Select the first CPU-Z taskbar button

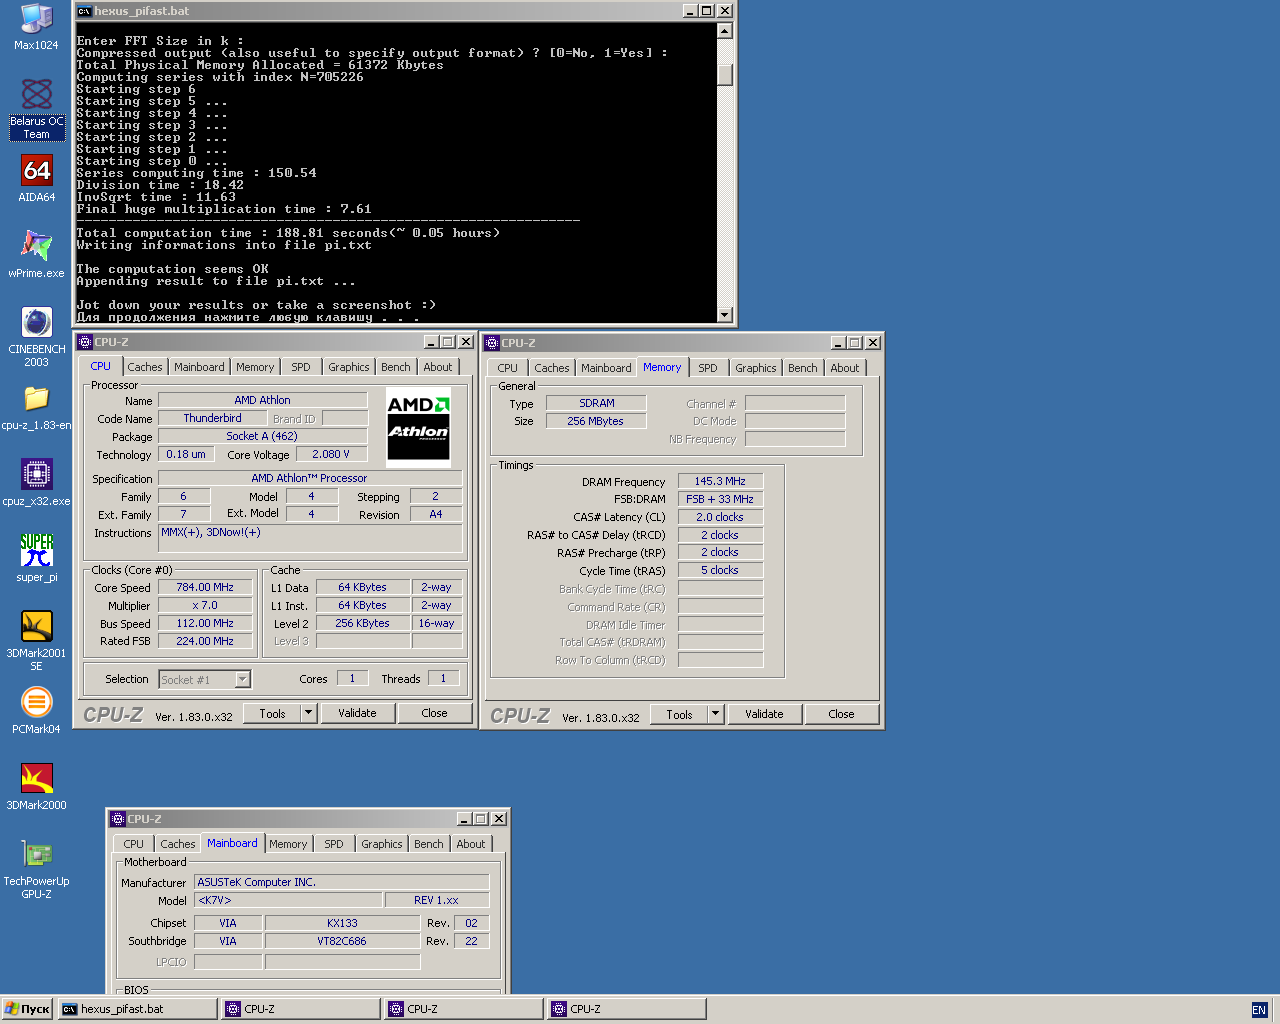300,1009
